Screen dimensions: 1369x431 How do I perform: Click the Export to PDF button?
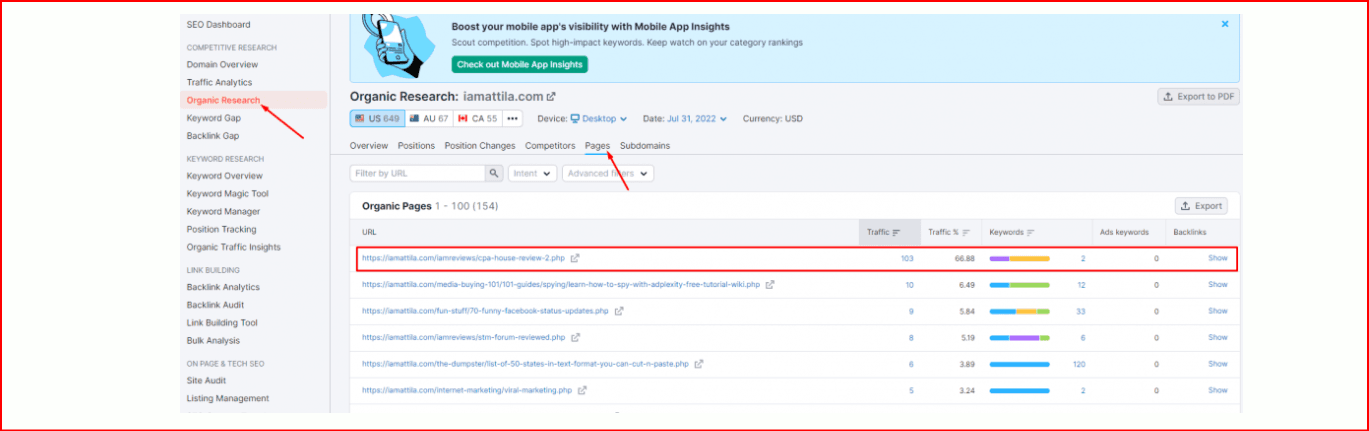(x=1198, y=97)
